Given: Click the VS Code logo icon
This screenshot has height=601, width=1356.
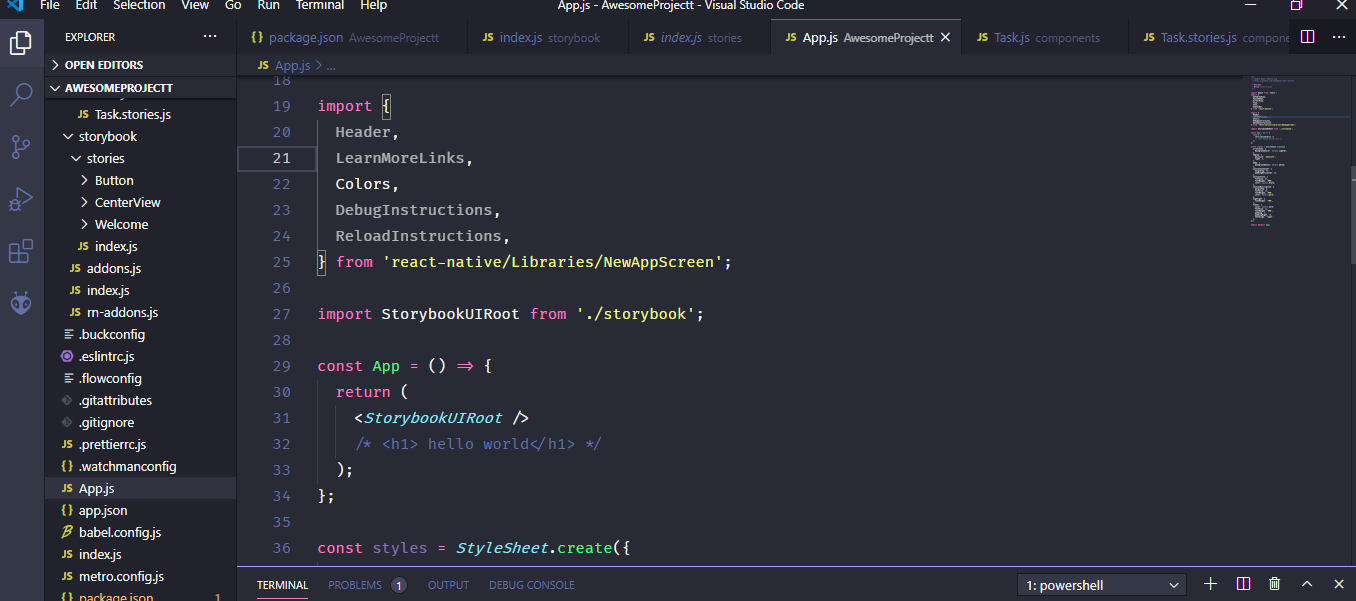Looking at the screenshot, I should [x=15, y=5].
